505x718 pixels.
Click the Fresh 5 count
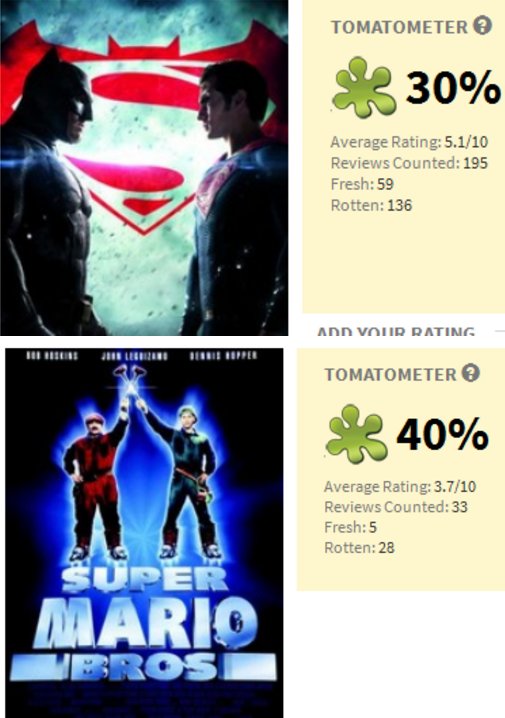point(350,528)
